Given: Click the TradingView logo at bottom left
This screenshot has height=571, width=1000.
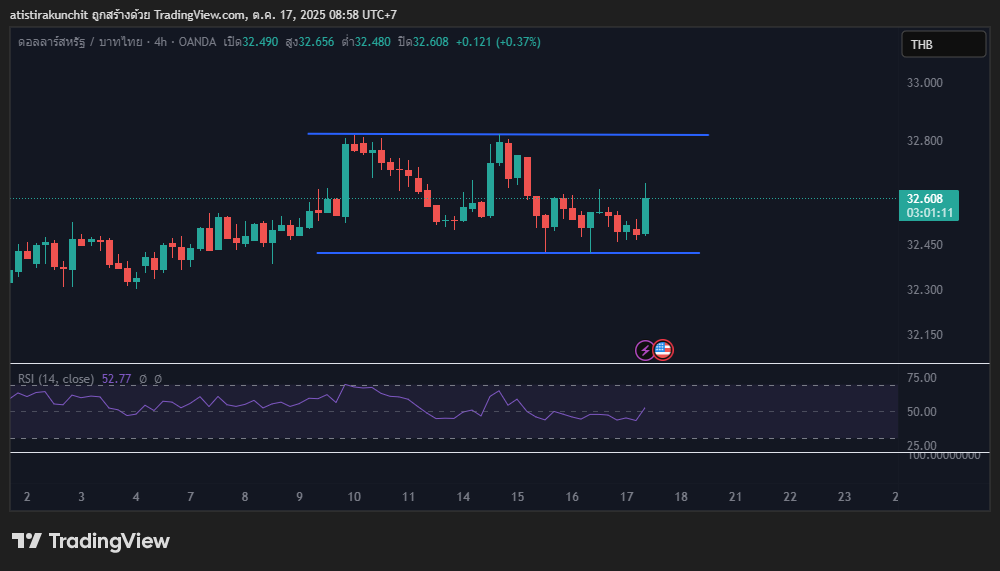Looking at the screenshot, I should tap(91, 541).
